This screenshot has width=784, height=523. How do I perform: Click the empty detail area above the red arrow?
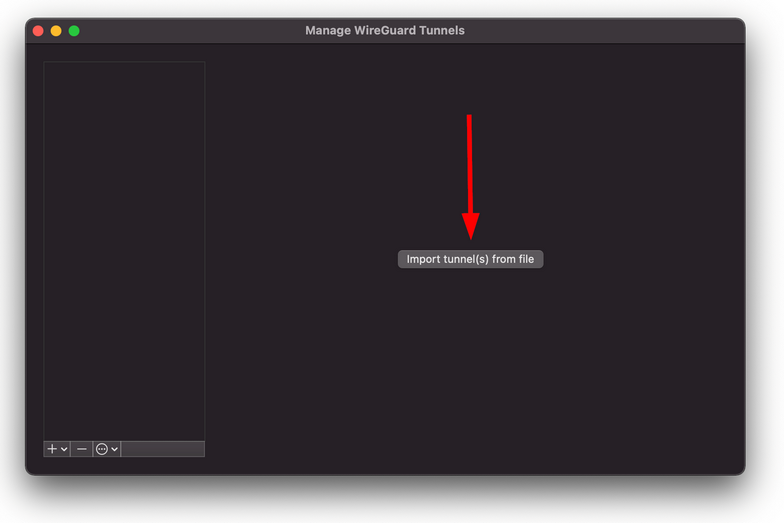pos(469,78)
